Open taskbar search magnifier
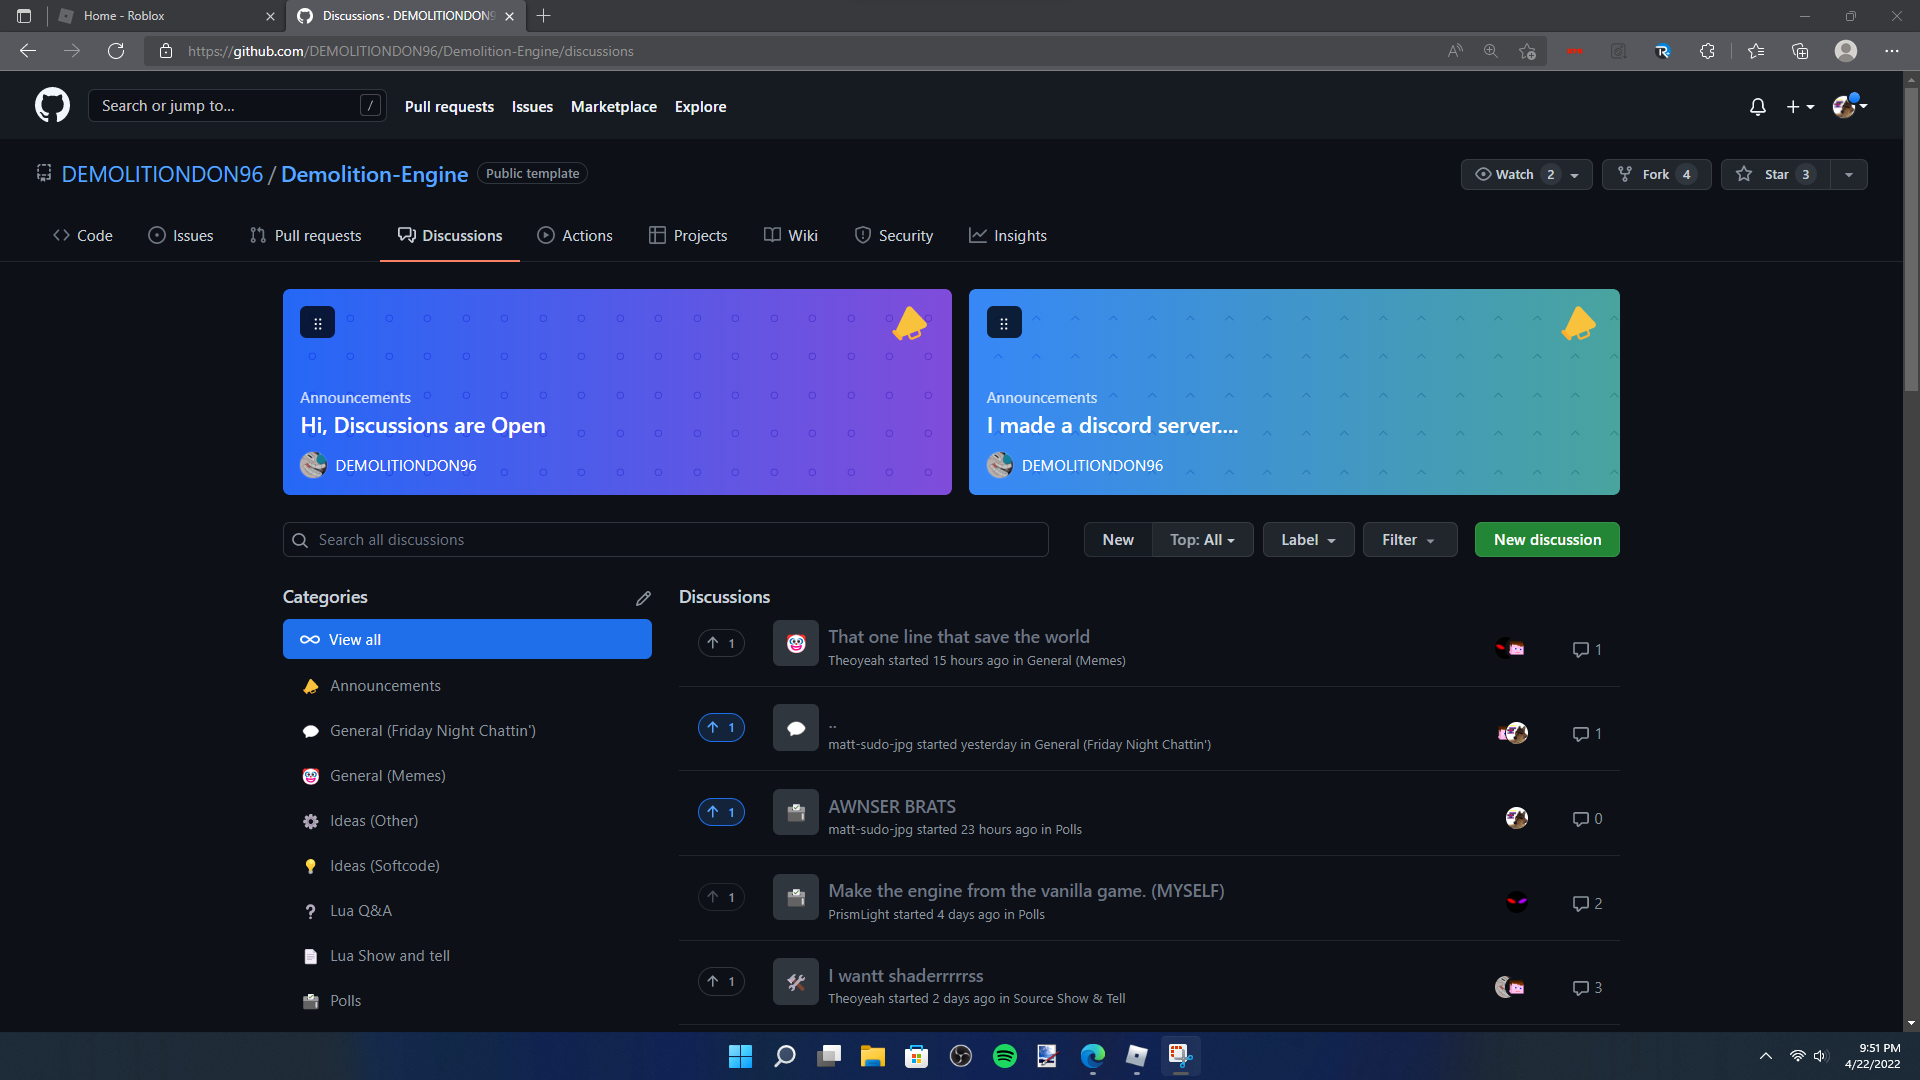This screenshot has height=1080, width=1920. point(784,1056)
